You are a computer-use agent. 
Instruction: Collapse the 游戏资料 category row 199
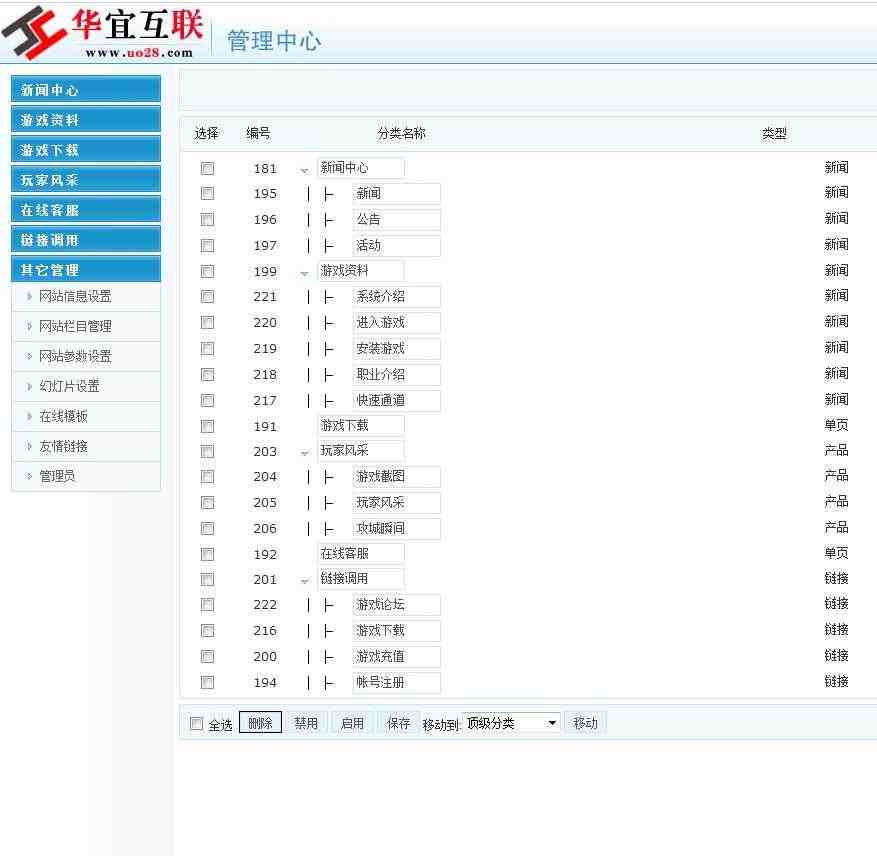[304, 273]
